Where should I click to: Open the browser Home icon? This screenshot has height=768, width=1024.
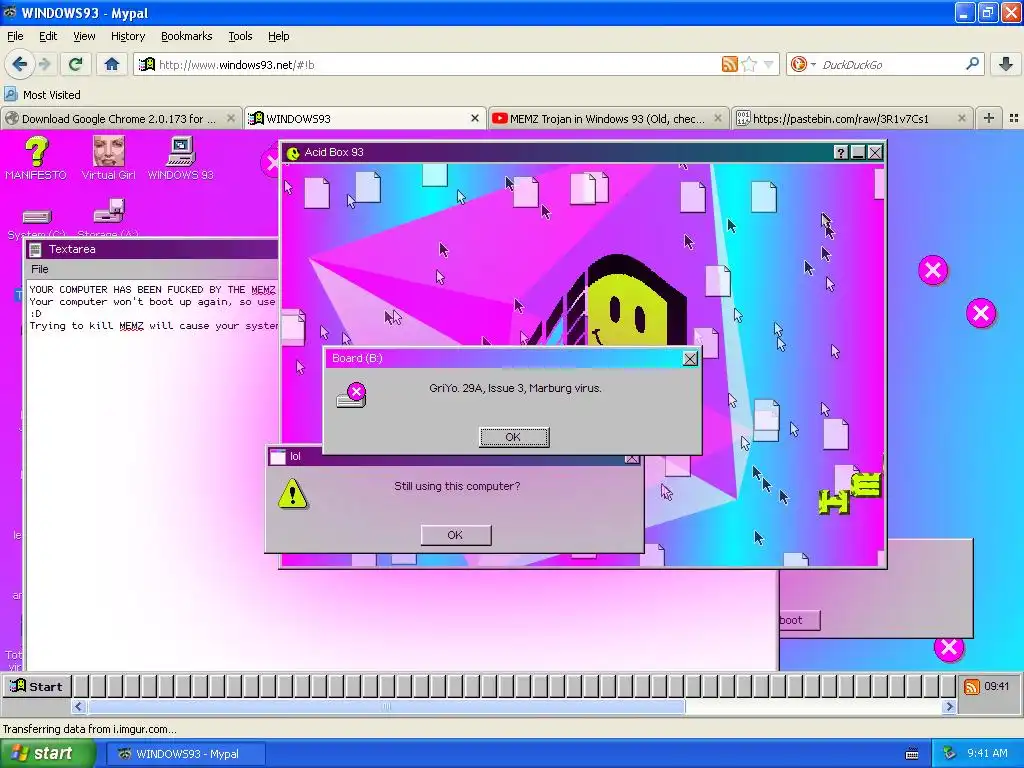pyautogui.click(x=112, y=64)
